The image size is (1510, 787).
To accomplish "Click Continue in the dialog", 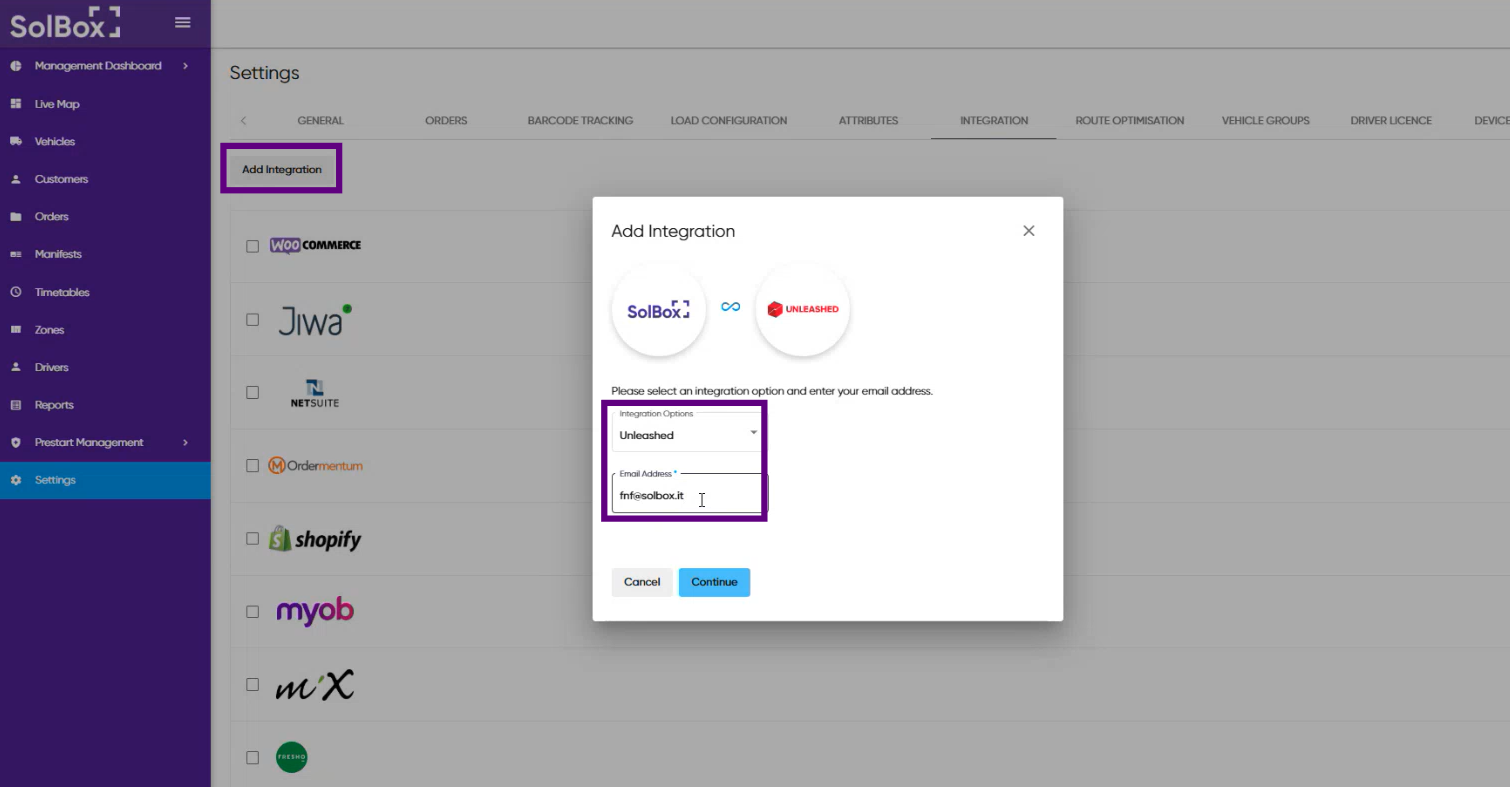I will 714,582.
